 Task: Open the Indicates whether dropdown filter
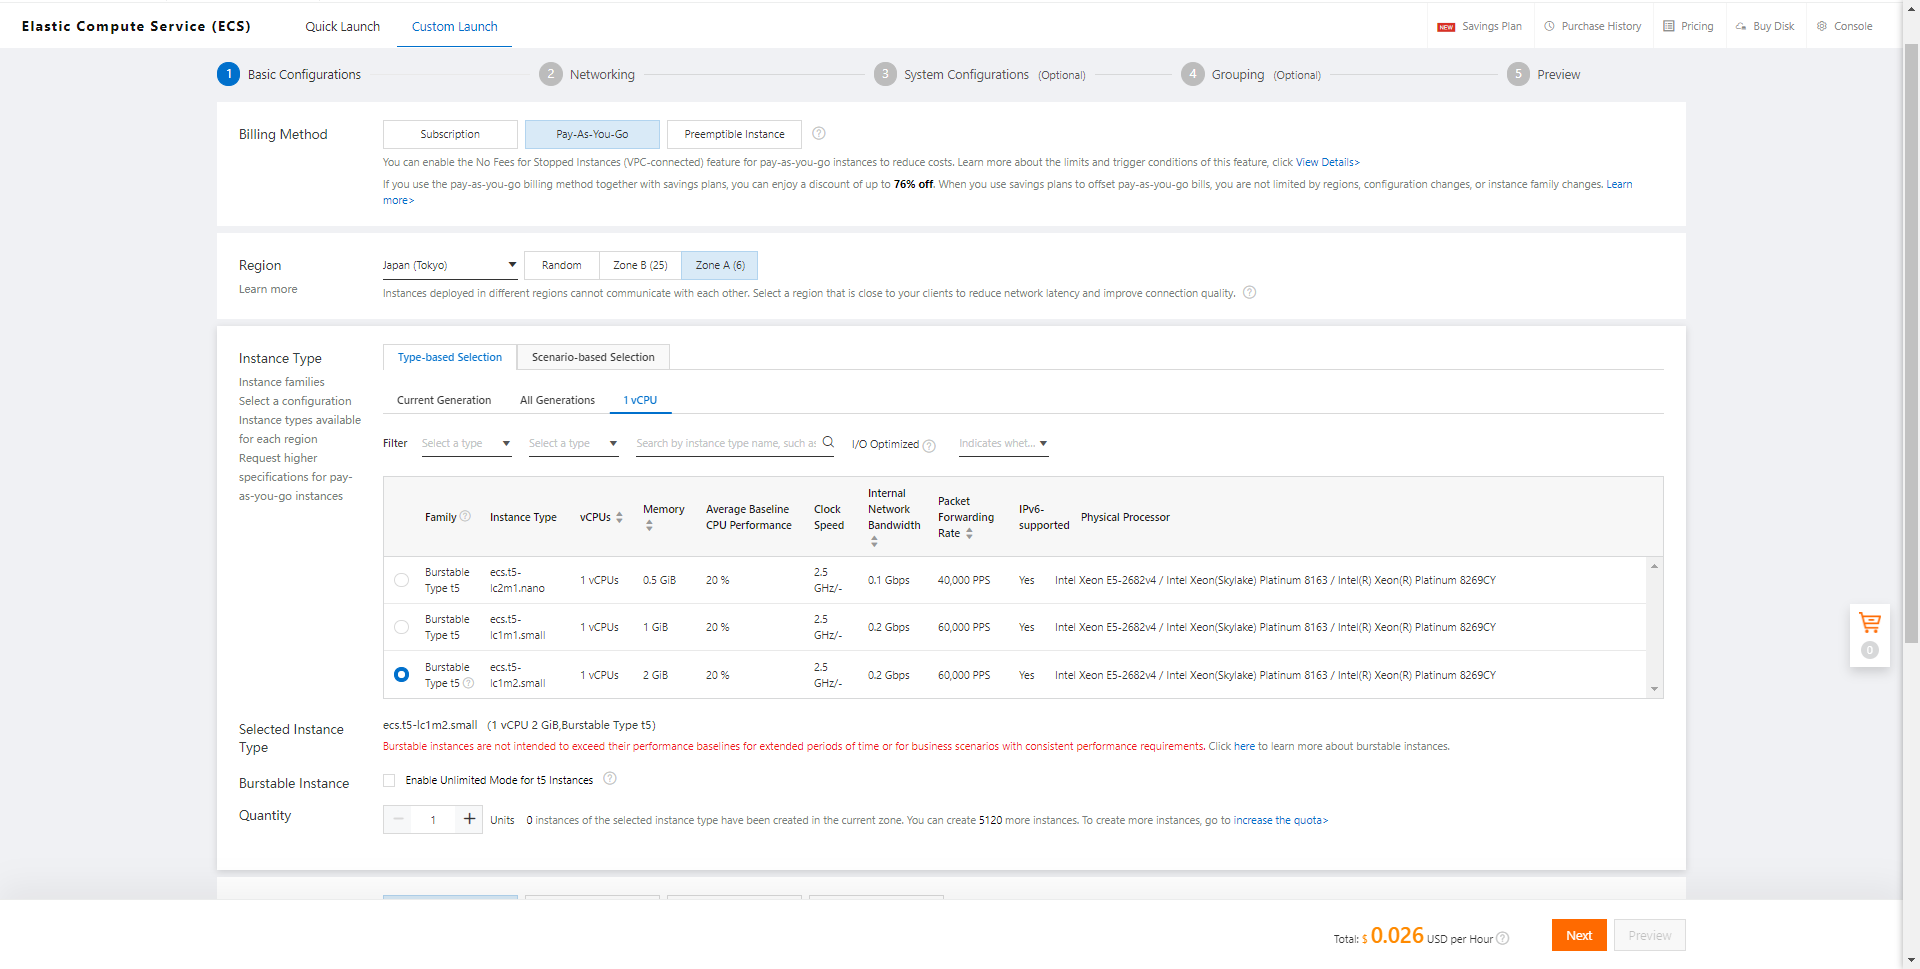(x=1003, y=444)
